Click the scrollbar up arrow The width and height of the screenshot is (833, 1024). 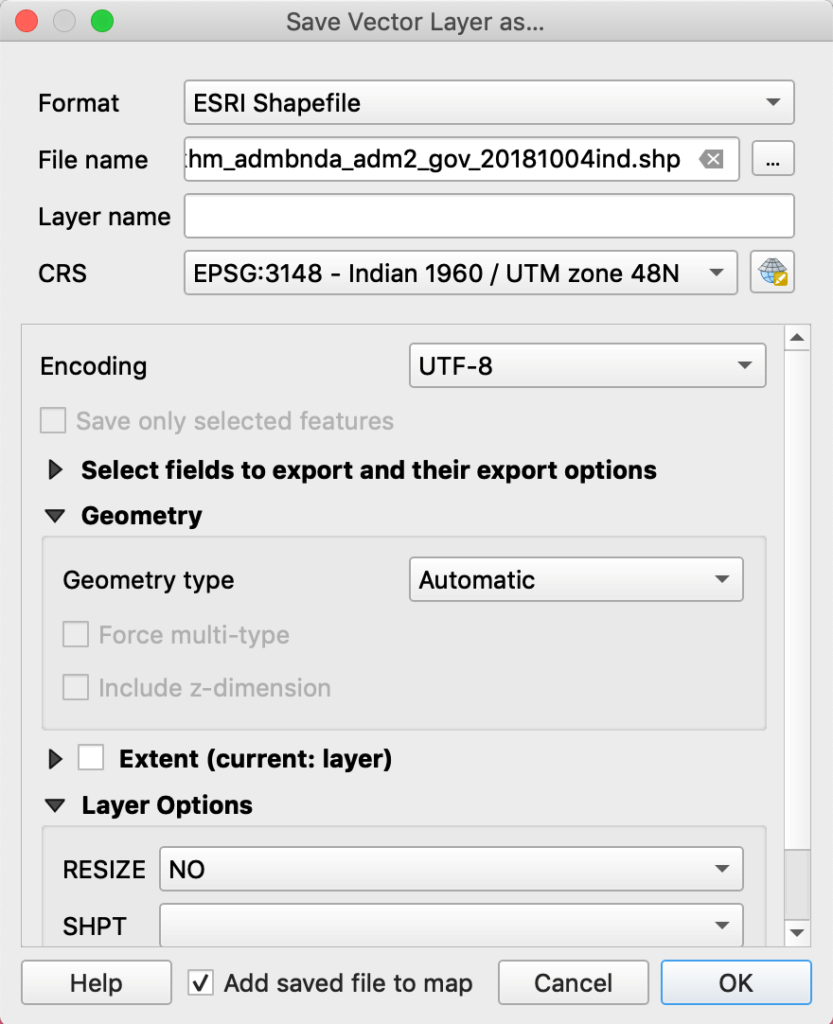pyautogui.click(x=797, y=338)
